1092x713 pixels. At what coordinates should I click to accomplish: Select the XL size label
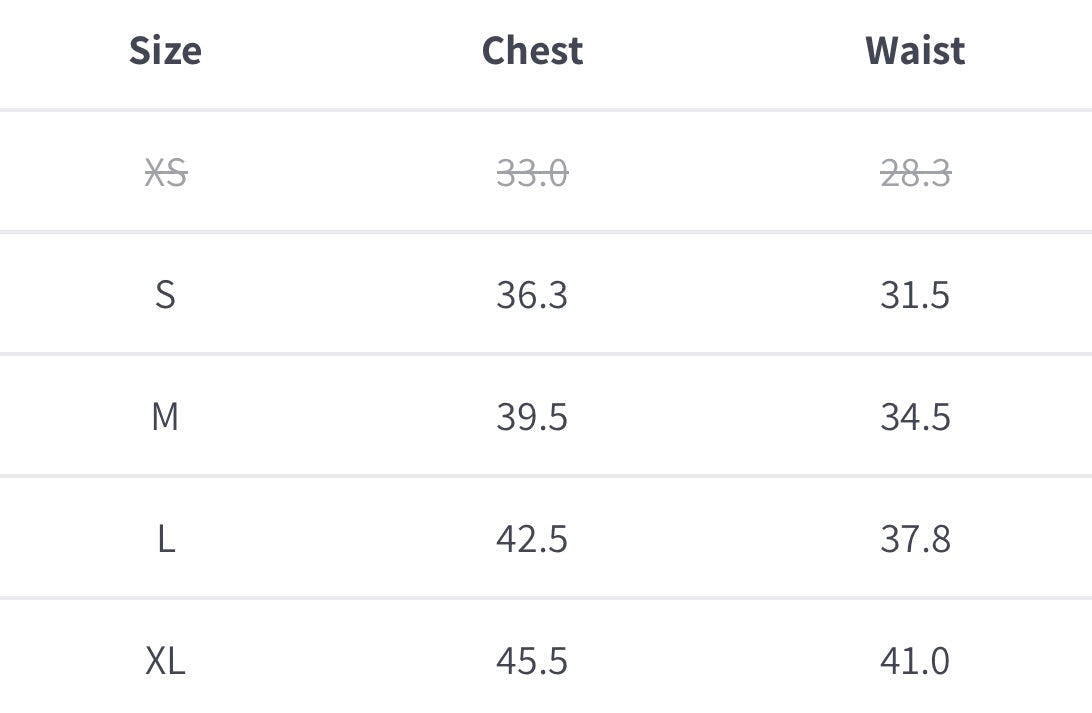165,661
